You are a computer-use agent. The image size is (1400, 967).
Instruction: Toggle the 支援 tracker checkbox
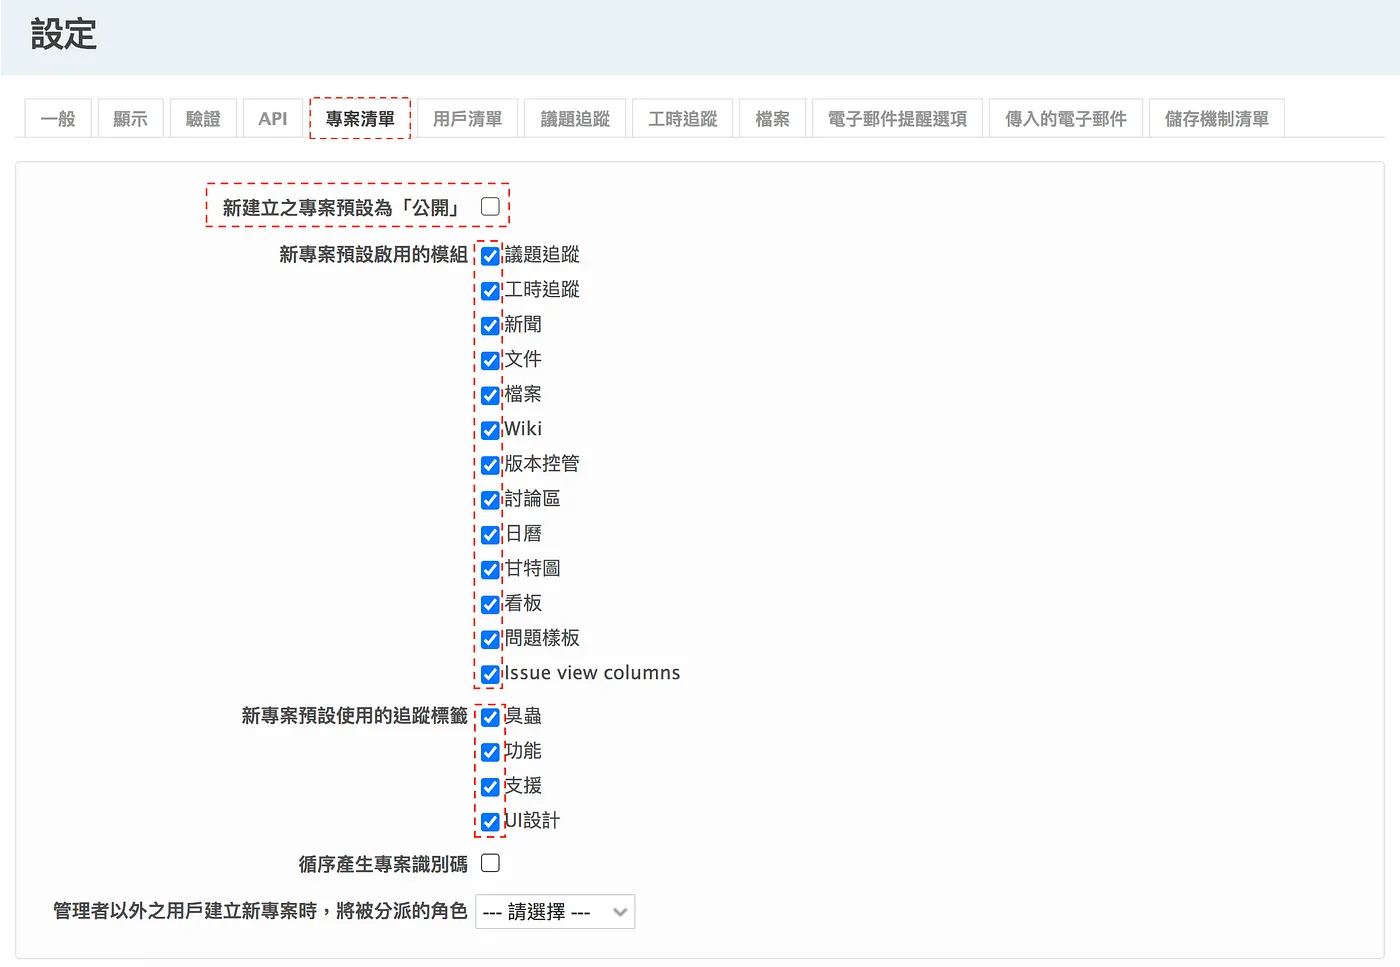[x=490, y=787]
